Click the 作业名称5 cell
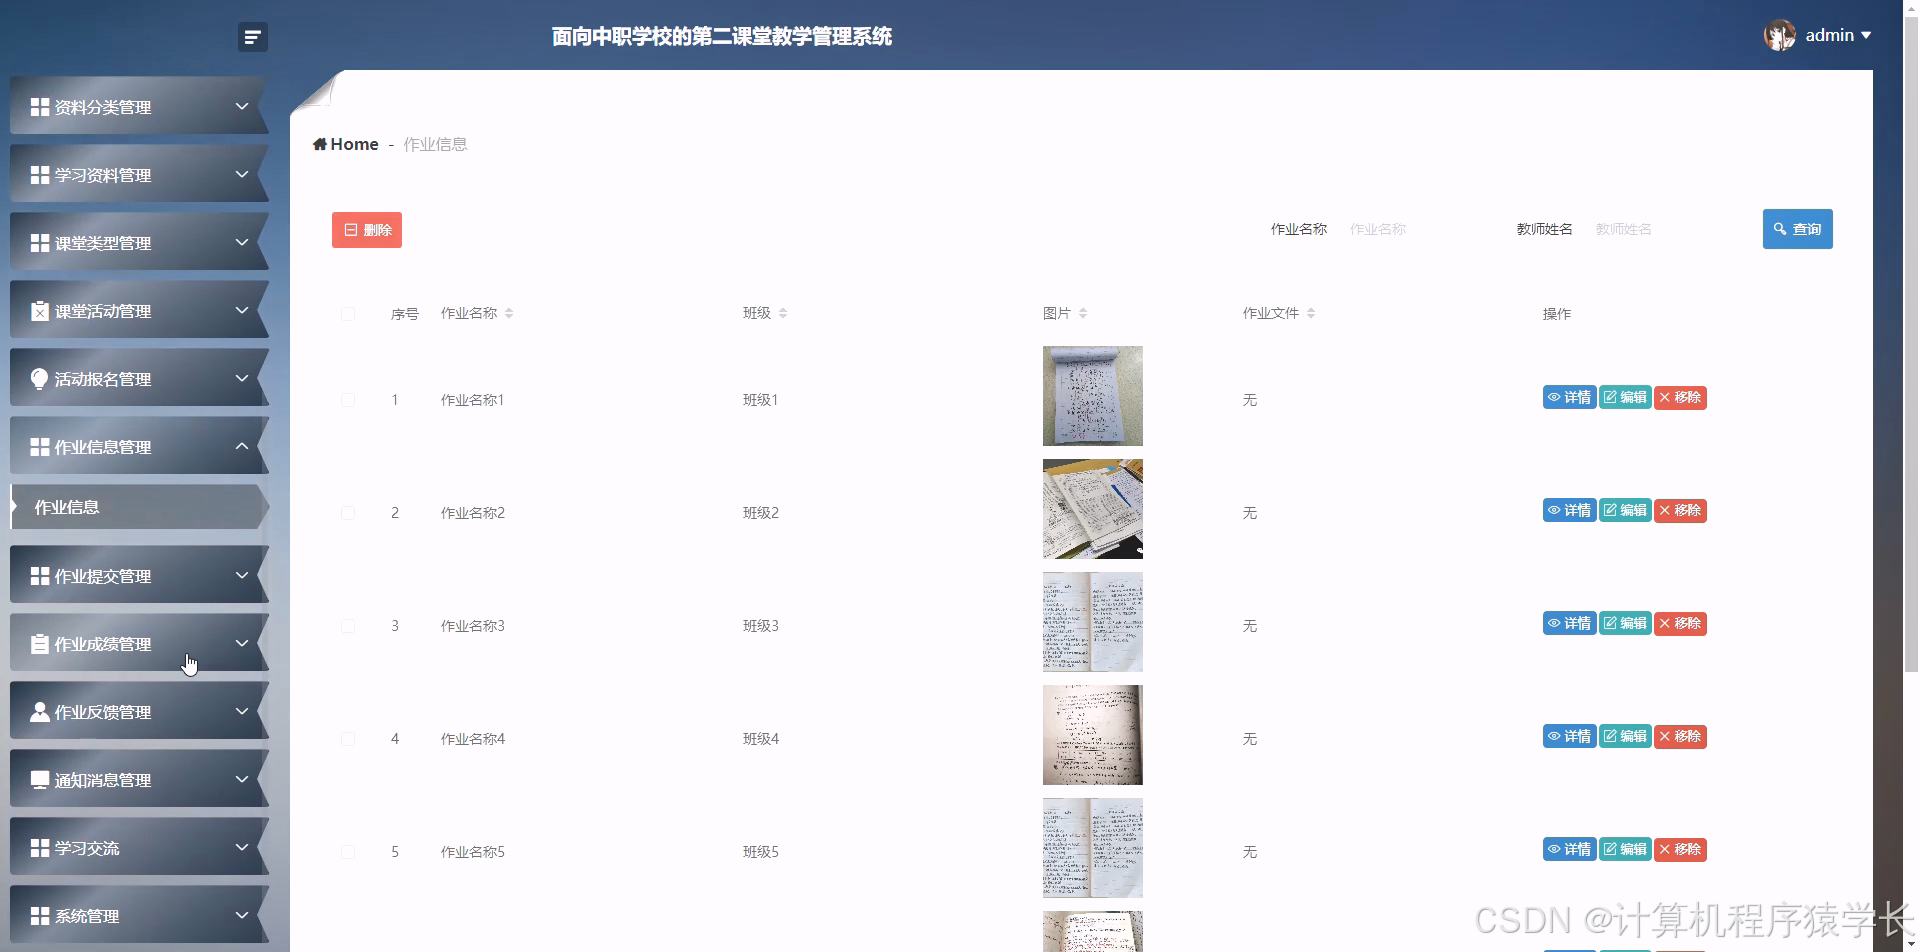The width and height of the screenshot is (1920, 952). pos(473,852)
